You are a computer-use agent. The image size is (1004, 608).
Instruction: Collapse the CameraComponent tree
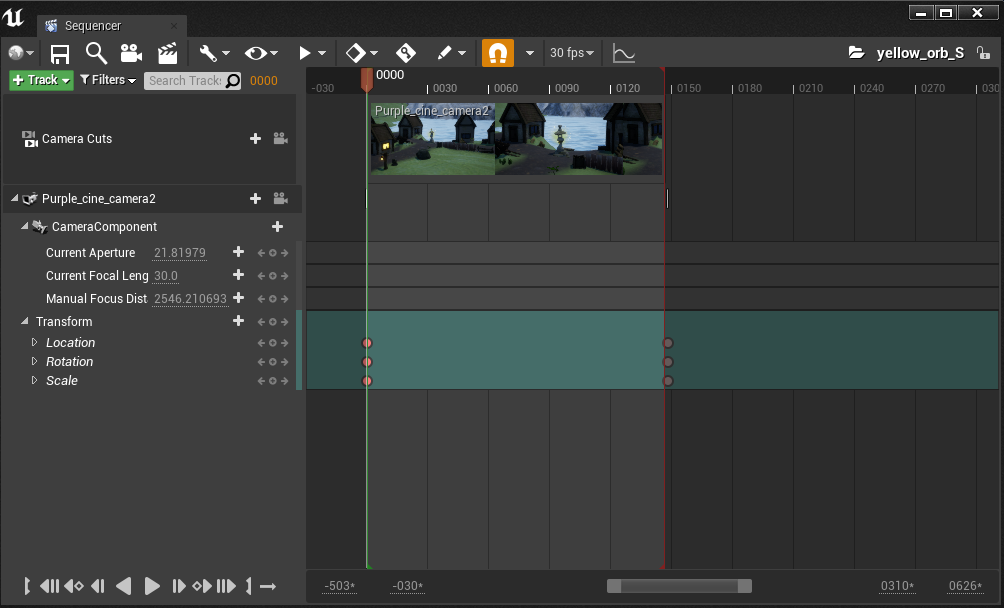pos(26,227)
